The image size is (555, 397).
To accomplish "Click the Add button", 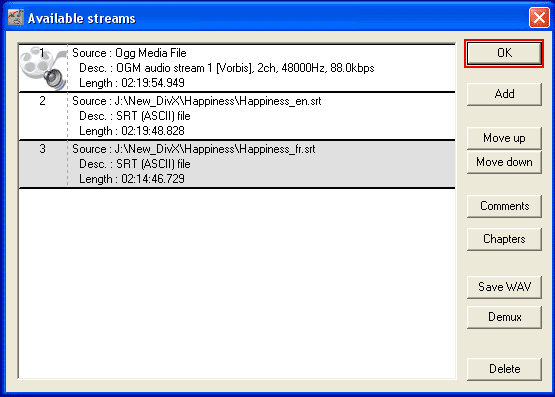I will coord(504,94).
